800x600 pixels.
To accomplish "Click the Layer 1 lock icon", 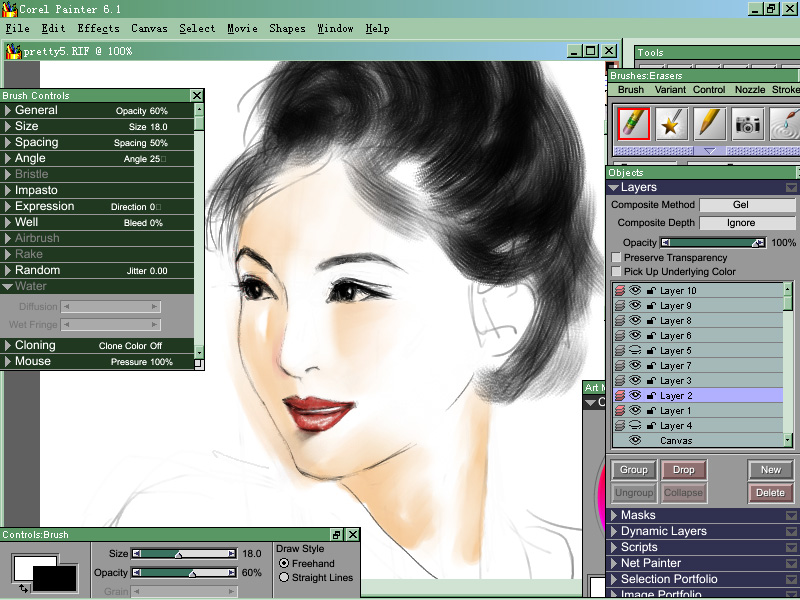I will (x=651, y=411).
